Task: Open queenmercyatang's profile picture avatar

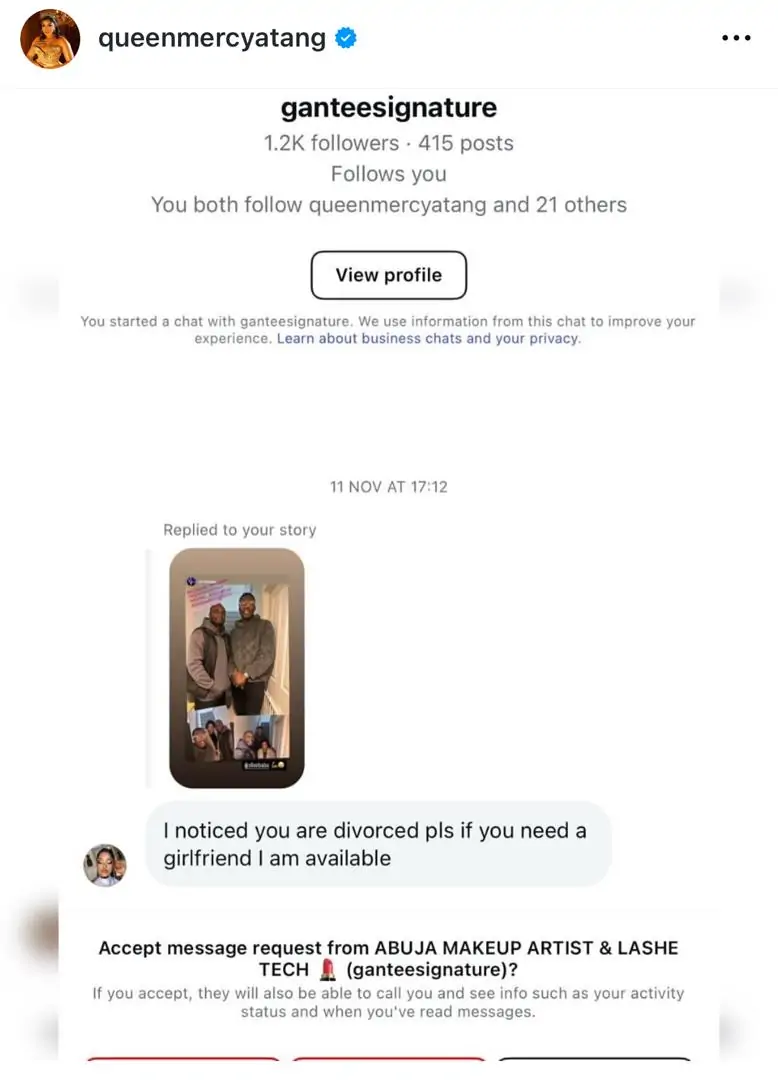Action: click(x=50, y=39)
